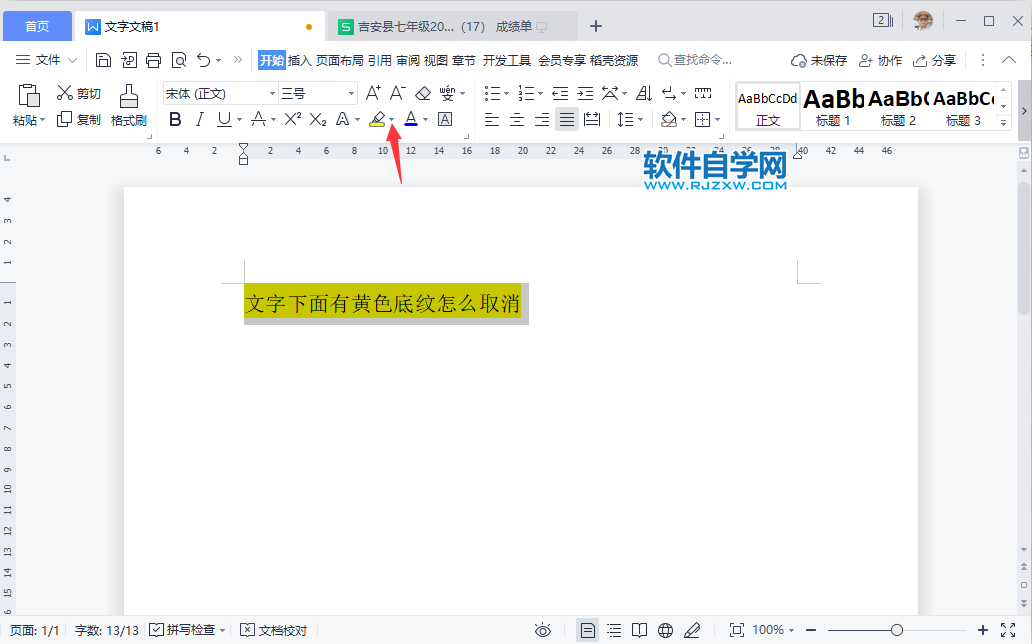
Task: Apply text highlight color
Action: [x=378, y=119]
